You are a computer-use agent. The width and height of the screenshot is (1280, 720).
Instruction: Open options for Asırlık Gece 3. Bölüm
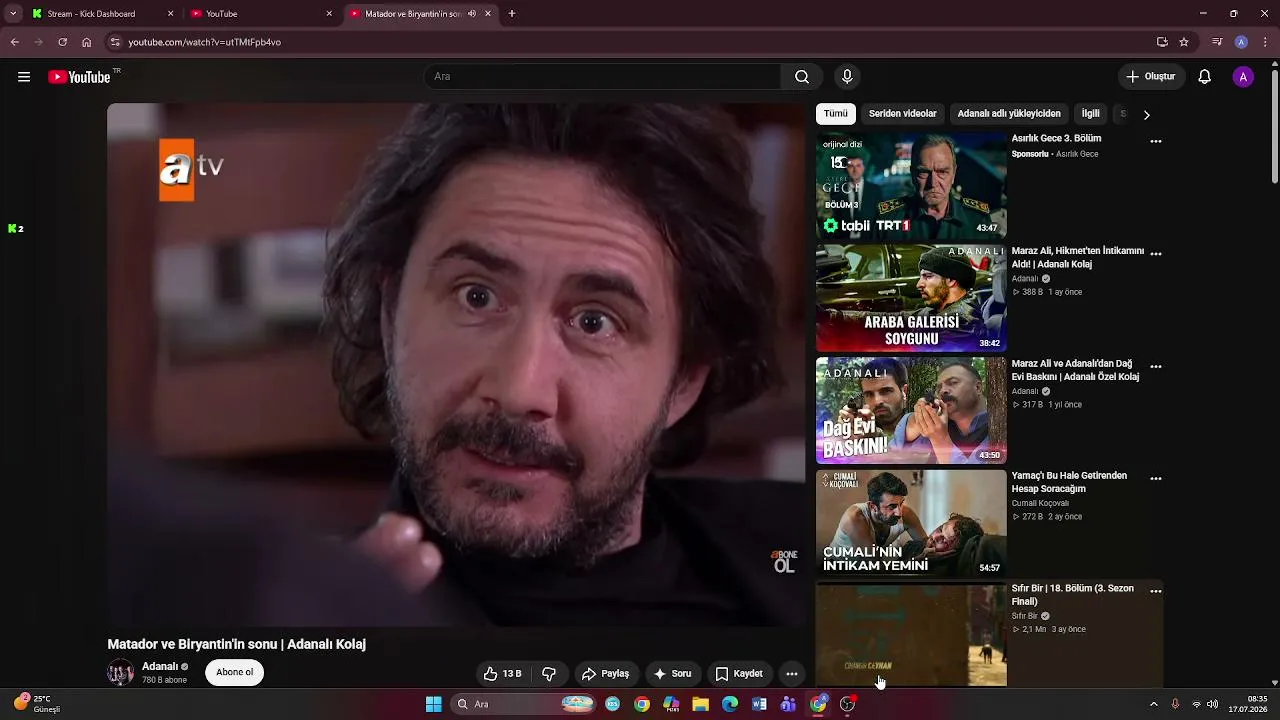pyautogui.click(x=1156, y=142)
